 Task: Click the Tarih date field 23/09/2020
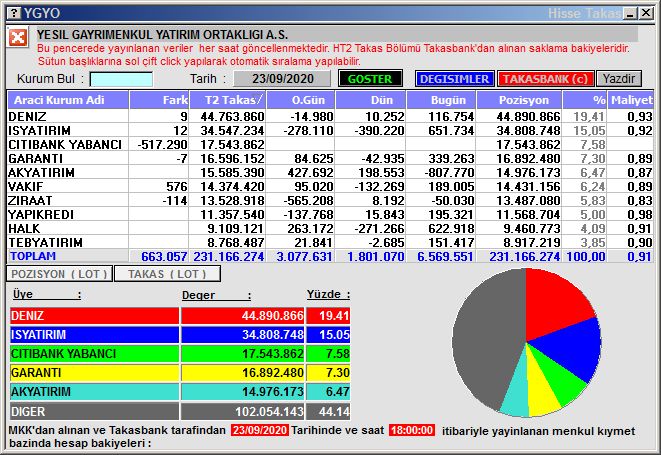pos(282,79)
